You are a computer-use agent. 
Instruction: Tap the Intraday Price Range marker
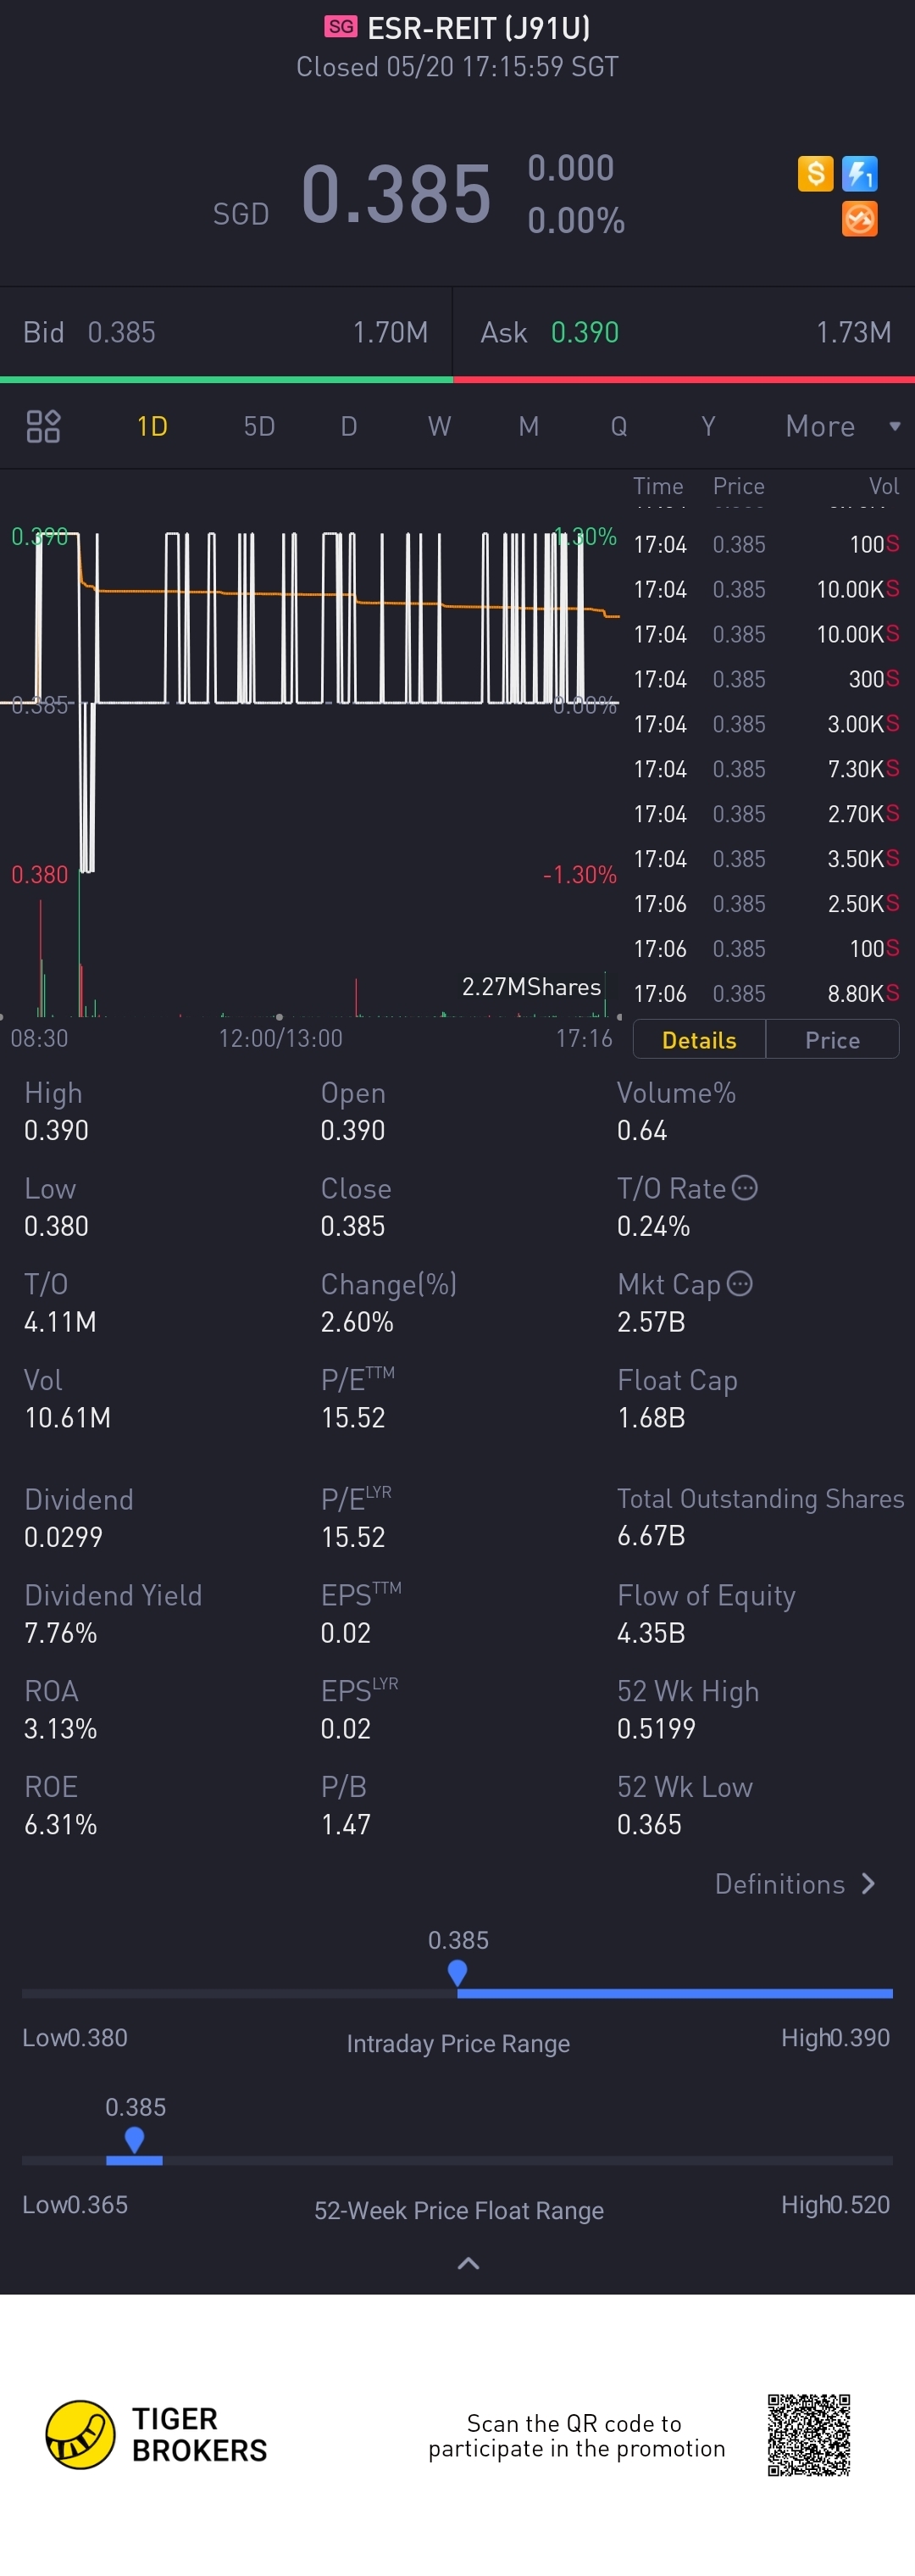(457, 1972)
